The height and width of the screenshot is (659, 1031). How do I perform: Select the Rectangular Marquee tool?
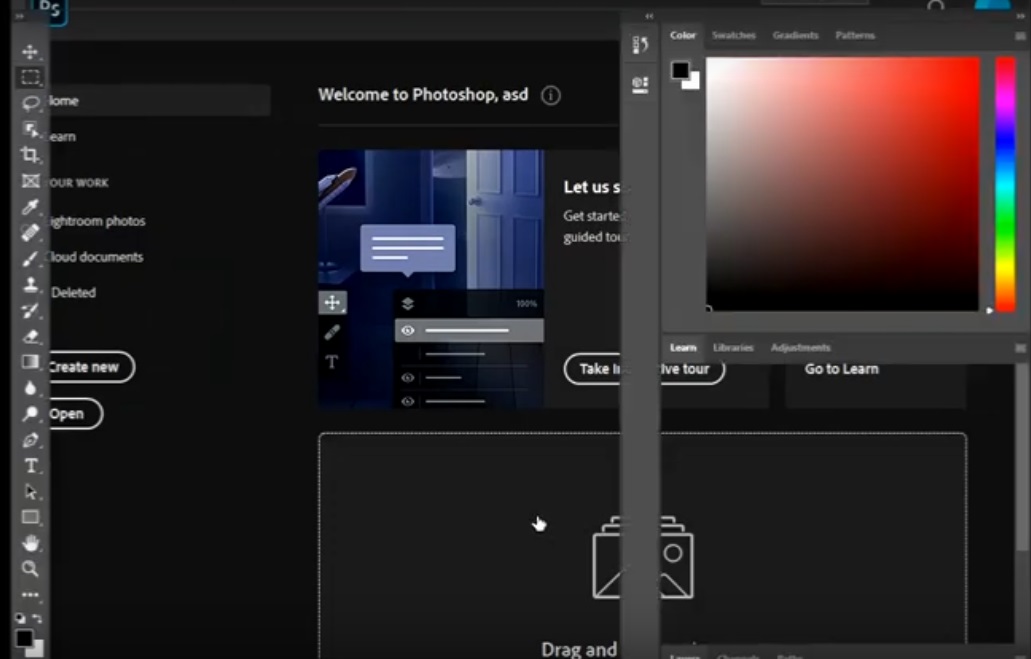31,78
